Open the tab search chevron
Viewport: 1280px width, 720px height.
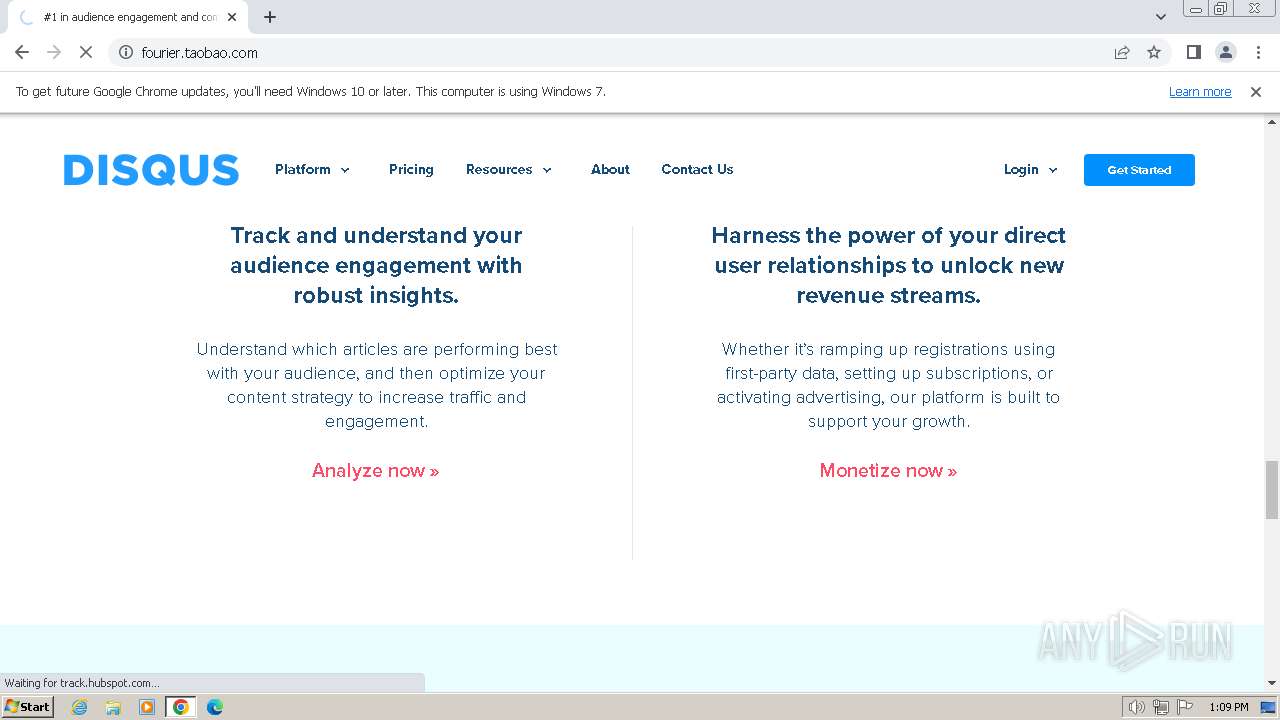coord(1161,17)
